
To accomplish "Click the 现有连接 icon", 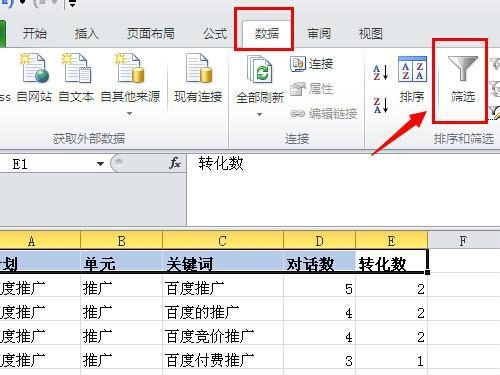I will tap(198, 77).
